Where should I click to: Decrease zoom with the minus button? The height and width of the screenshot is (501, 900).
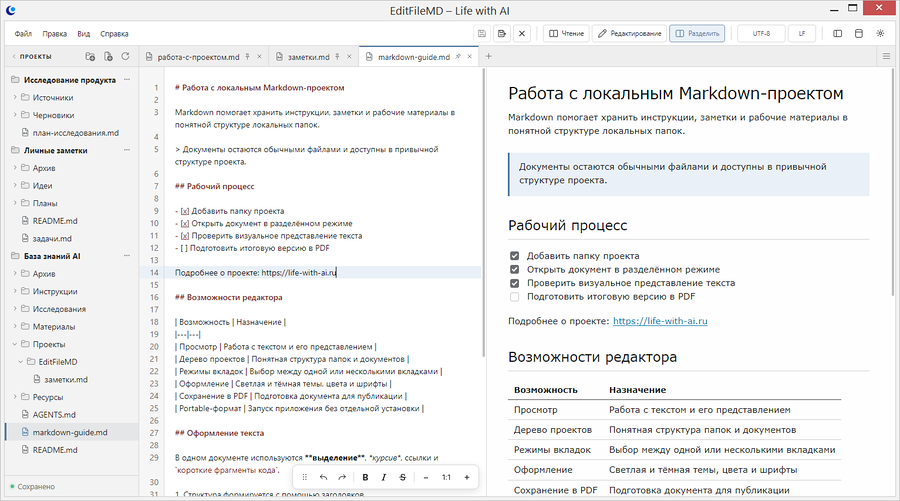tap(426, 477)
